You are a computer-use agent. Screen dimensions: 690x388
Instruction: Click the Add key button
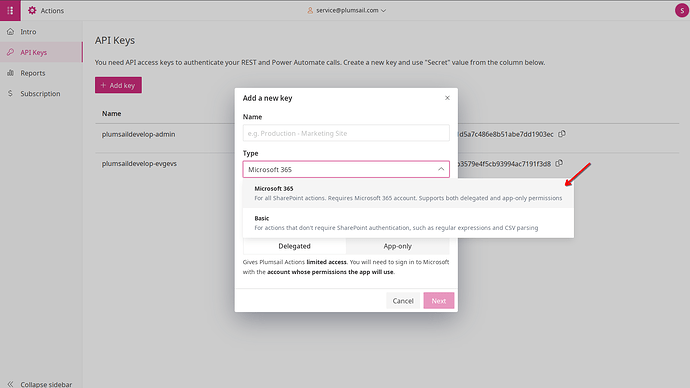[118, 85]
